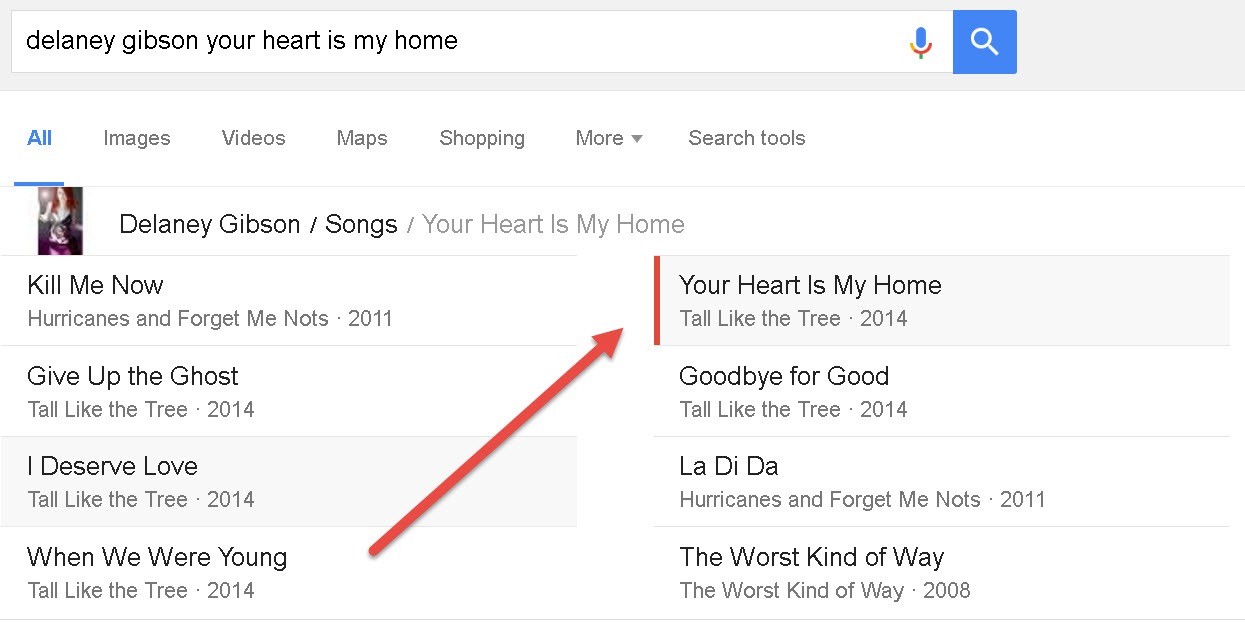This screenshot has width=1245, height=640.
Task: Select the All results tab
Action: pos(40,138)
